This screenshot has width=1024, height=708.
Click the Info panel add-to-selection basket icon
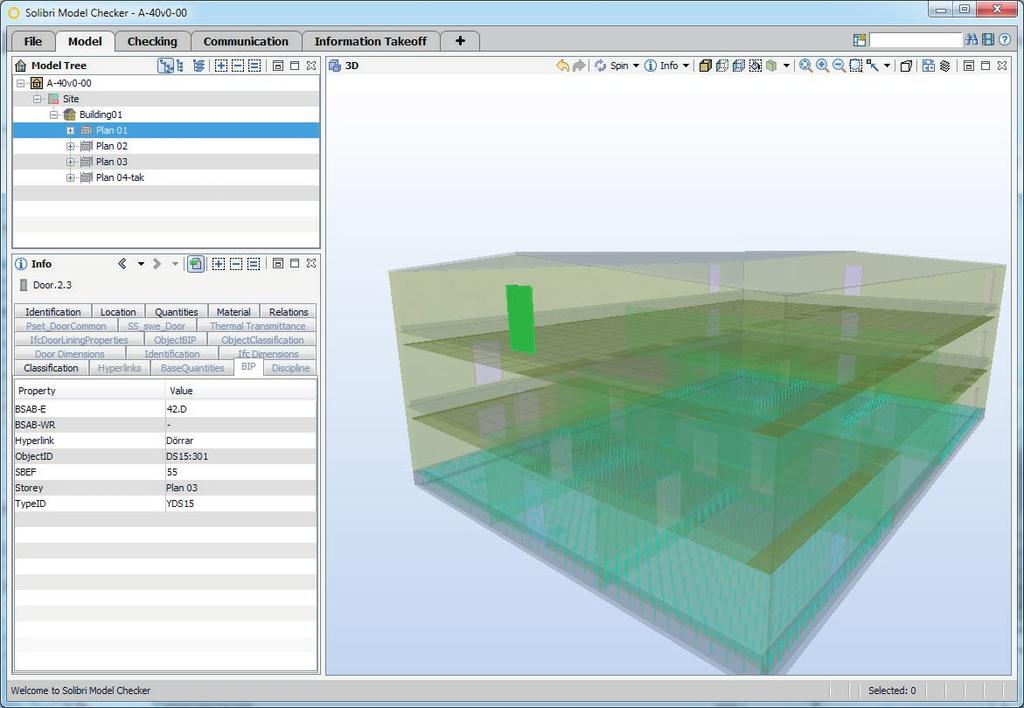[x=218, y=264]
